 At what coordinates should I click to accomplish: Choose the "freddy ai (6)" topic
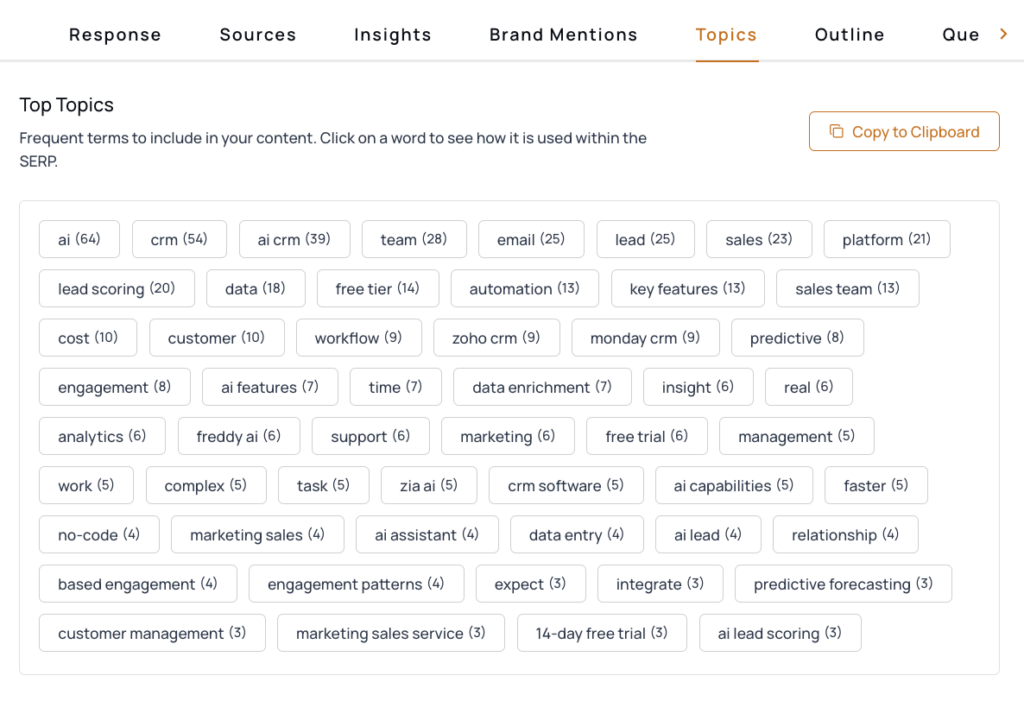[238, 436]
